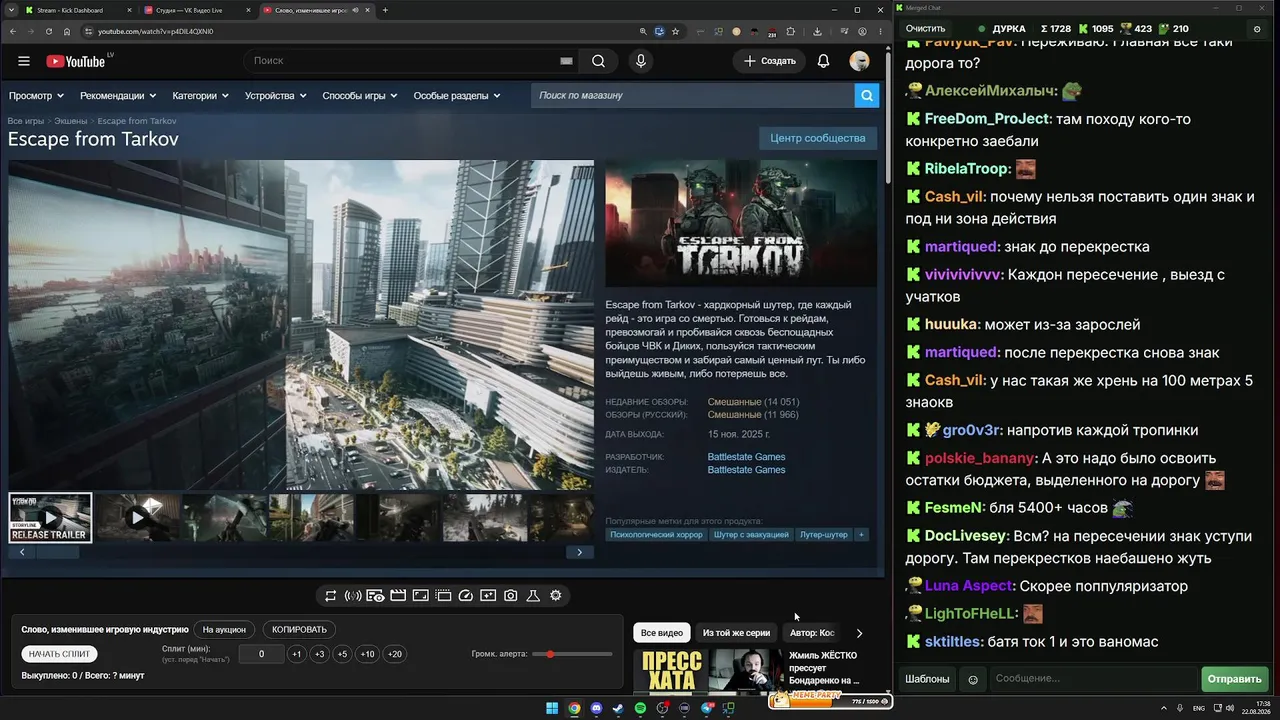The width and height of the screenshot is (1280, 720).
Task: Open the Центр сообщества button
Action: [818, 138]
